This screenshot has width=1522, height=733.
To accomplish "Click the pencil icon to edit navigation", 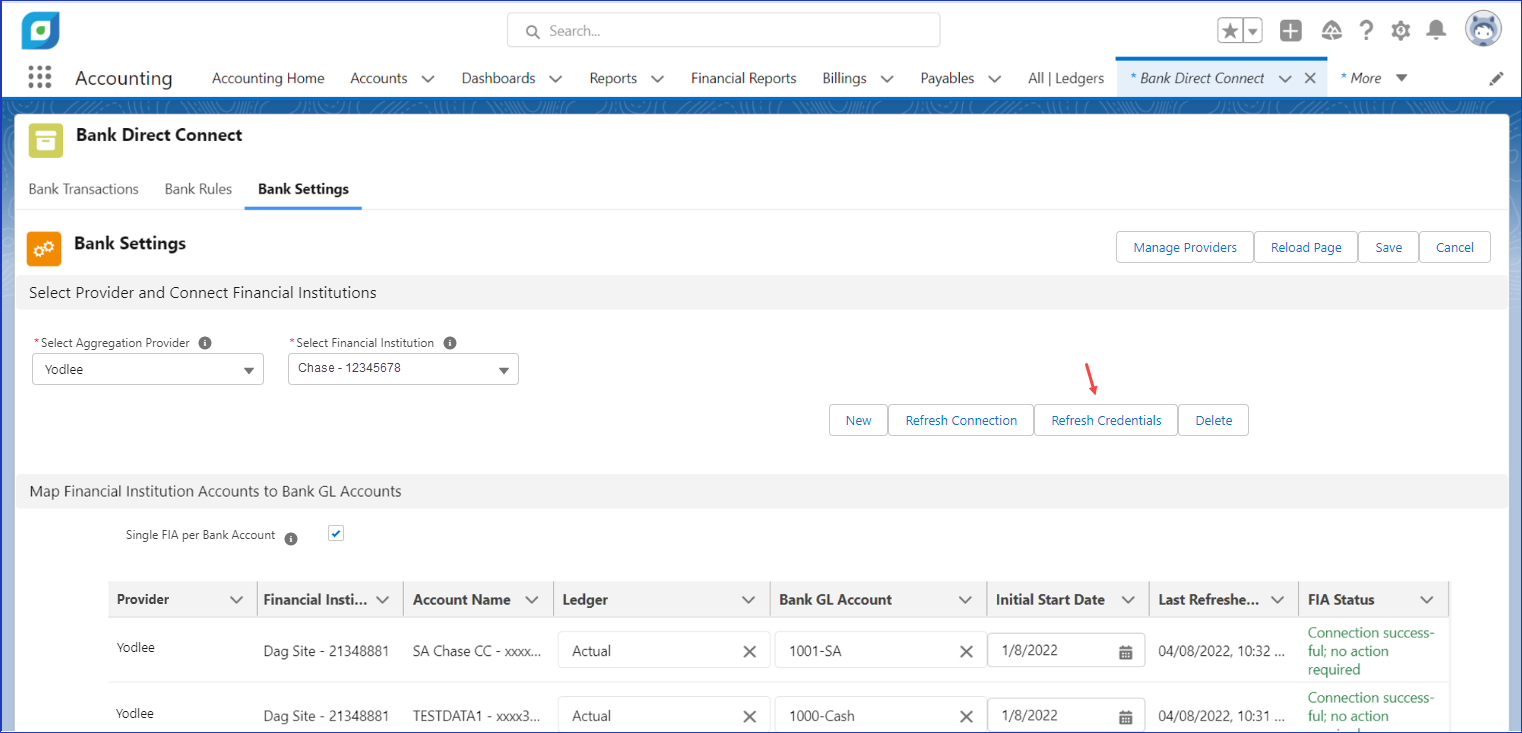I will [x=1496, y=79].
